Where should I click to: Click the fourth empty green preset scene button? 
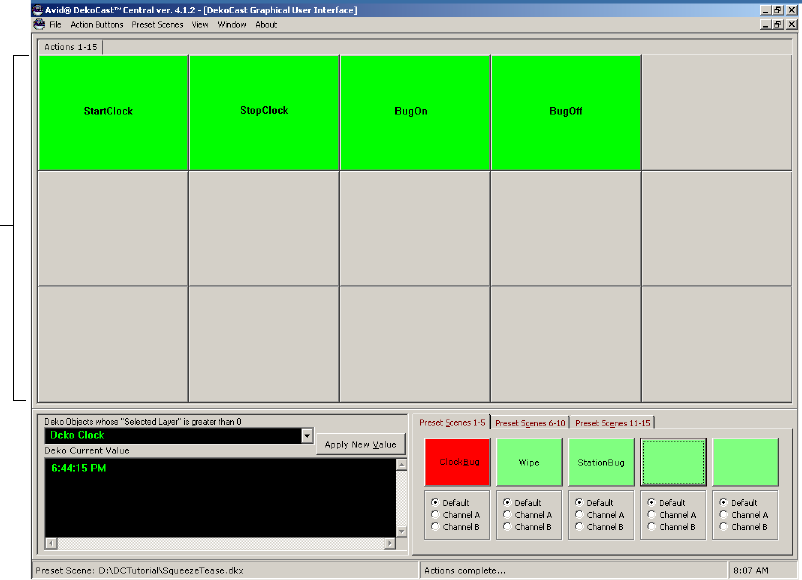673,462
